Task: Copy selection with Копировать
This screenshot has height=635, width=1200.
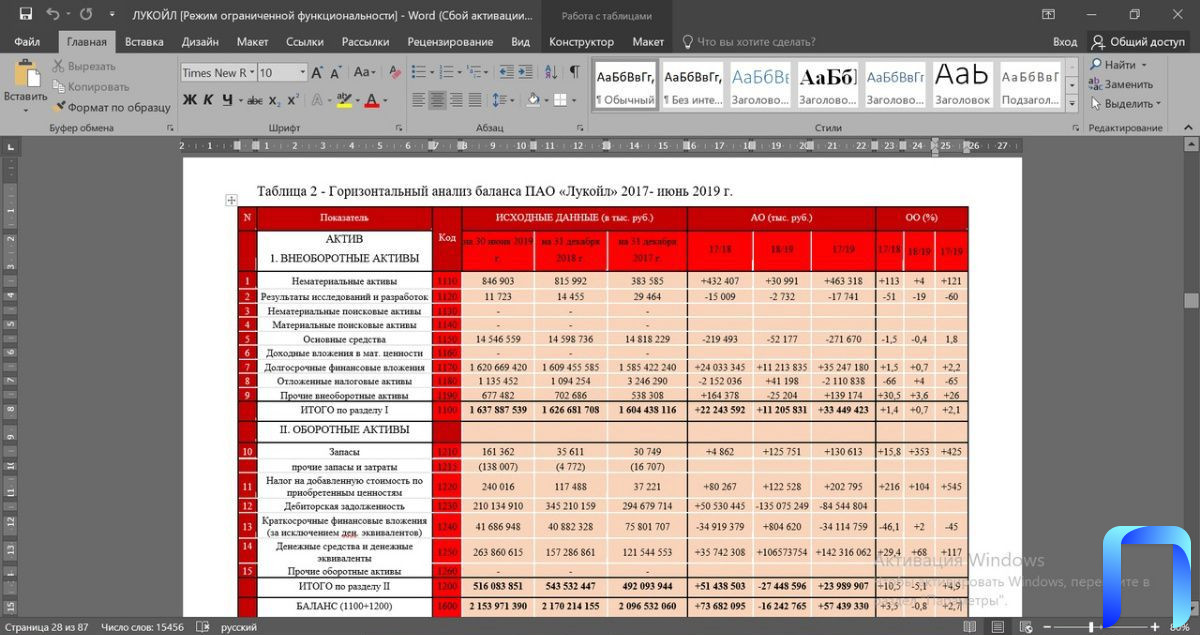Action: pyautogui.click(x=90, y=87)
